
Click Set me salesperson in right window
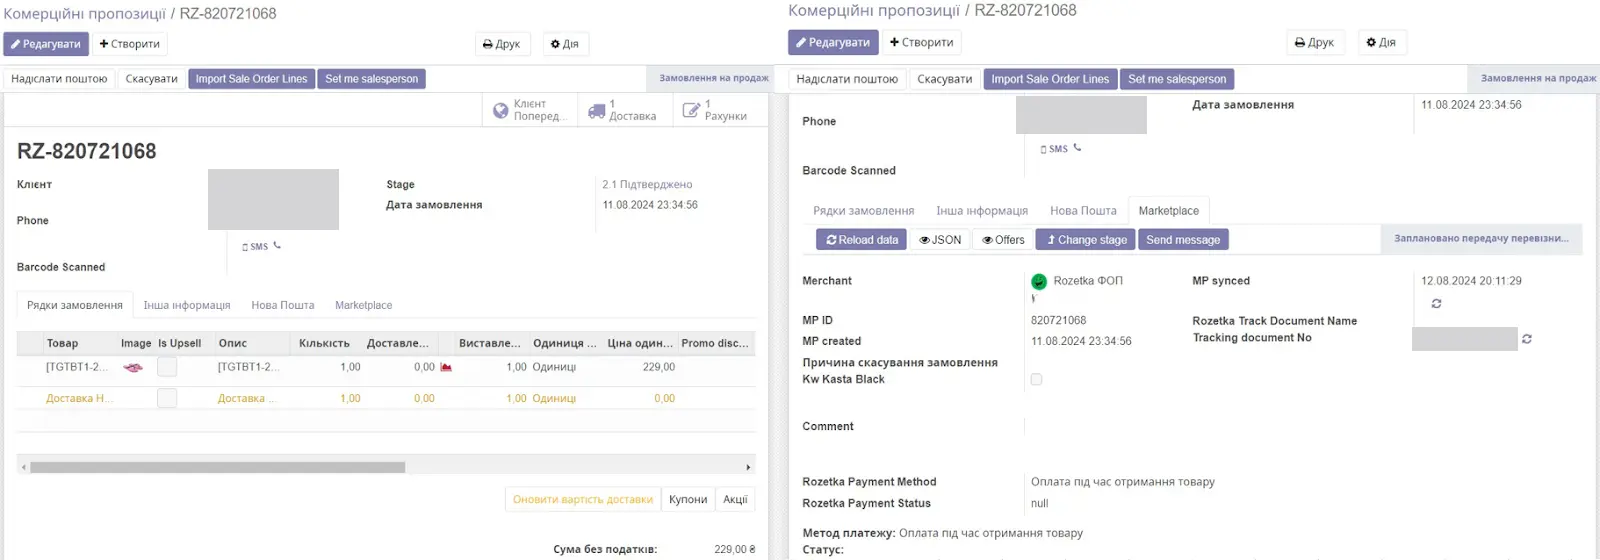click(1177, 79)
